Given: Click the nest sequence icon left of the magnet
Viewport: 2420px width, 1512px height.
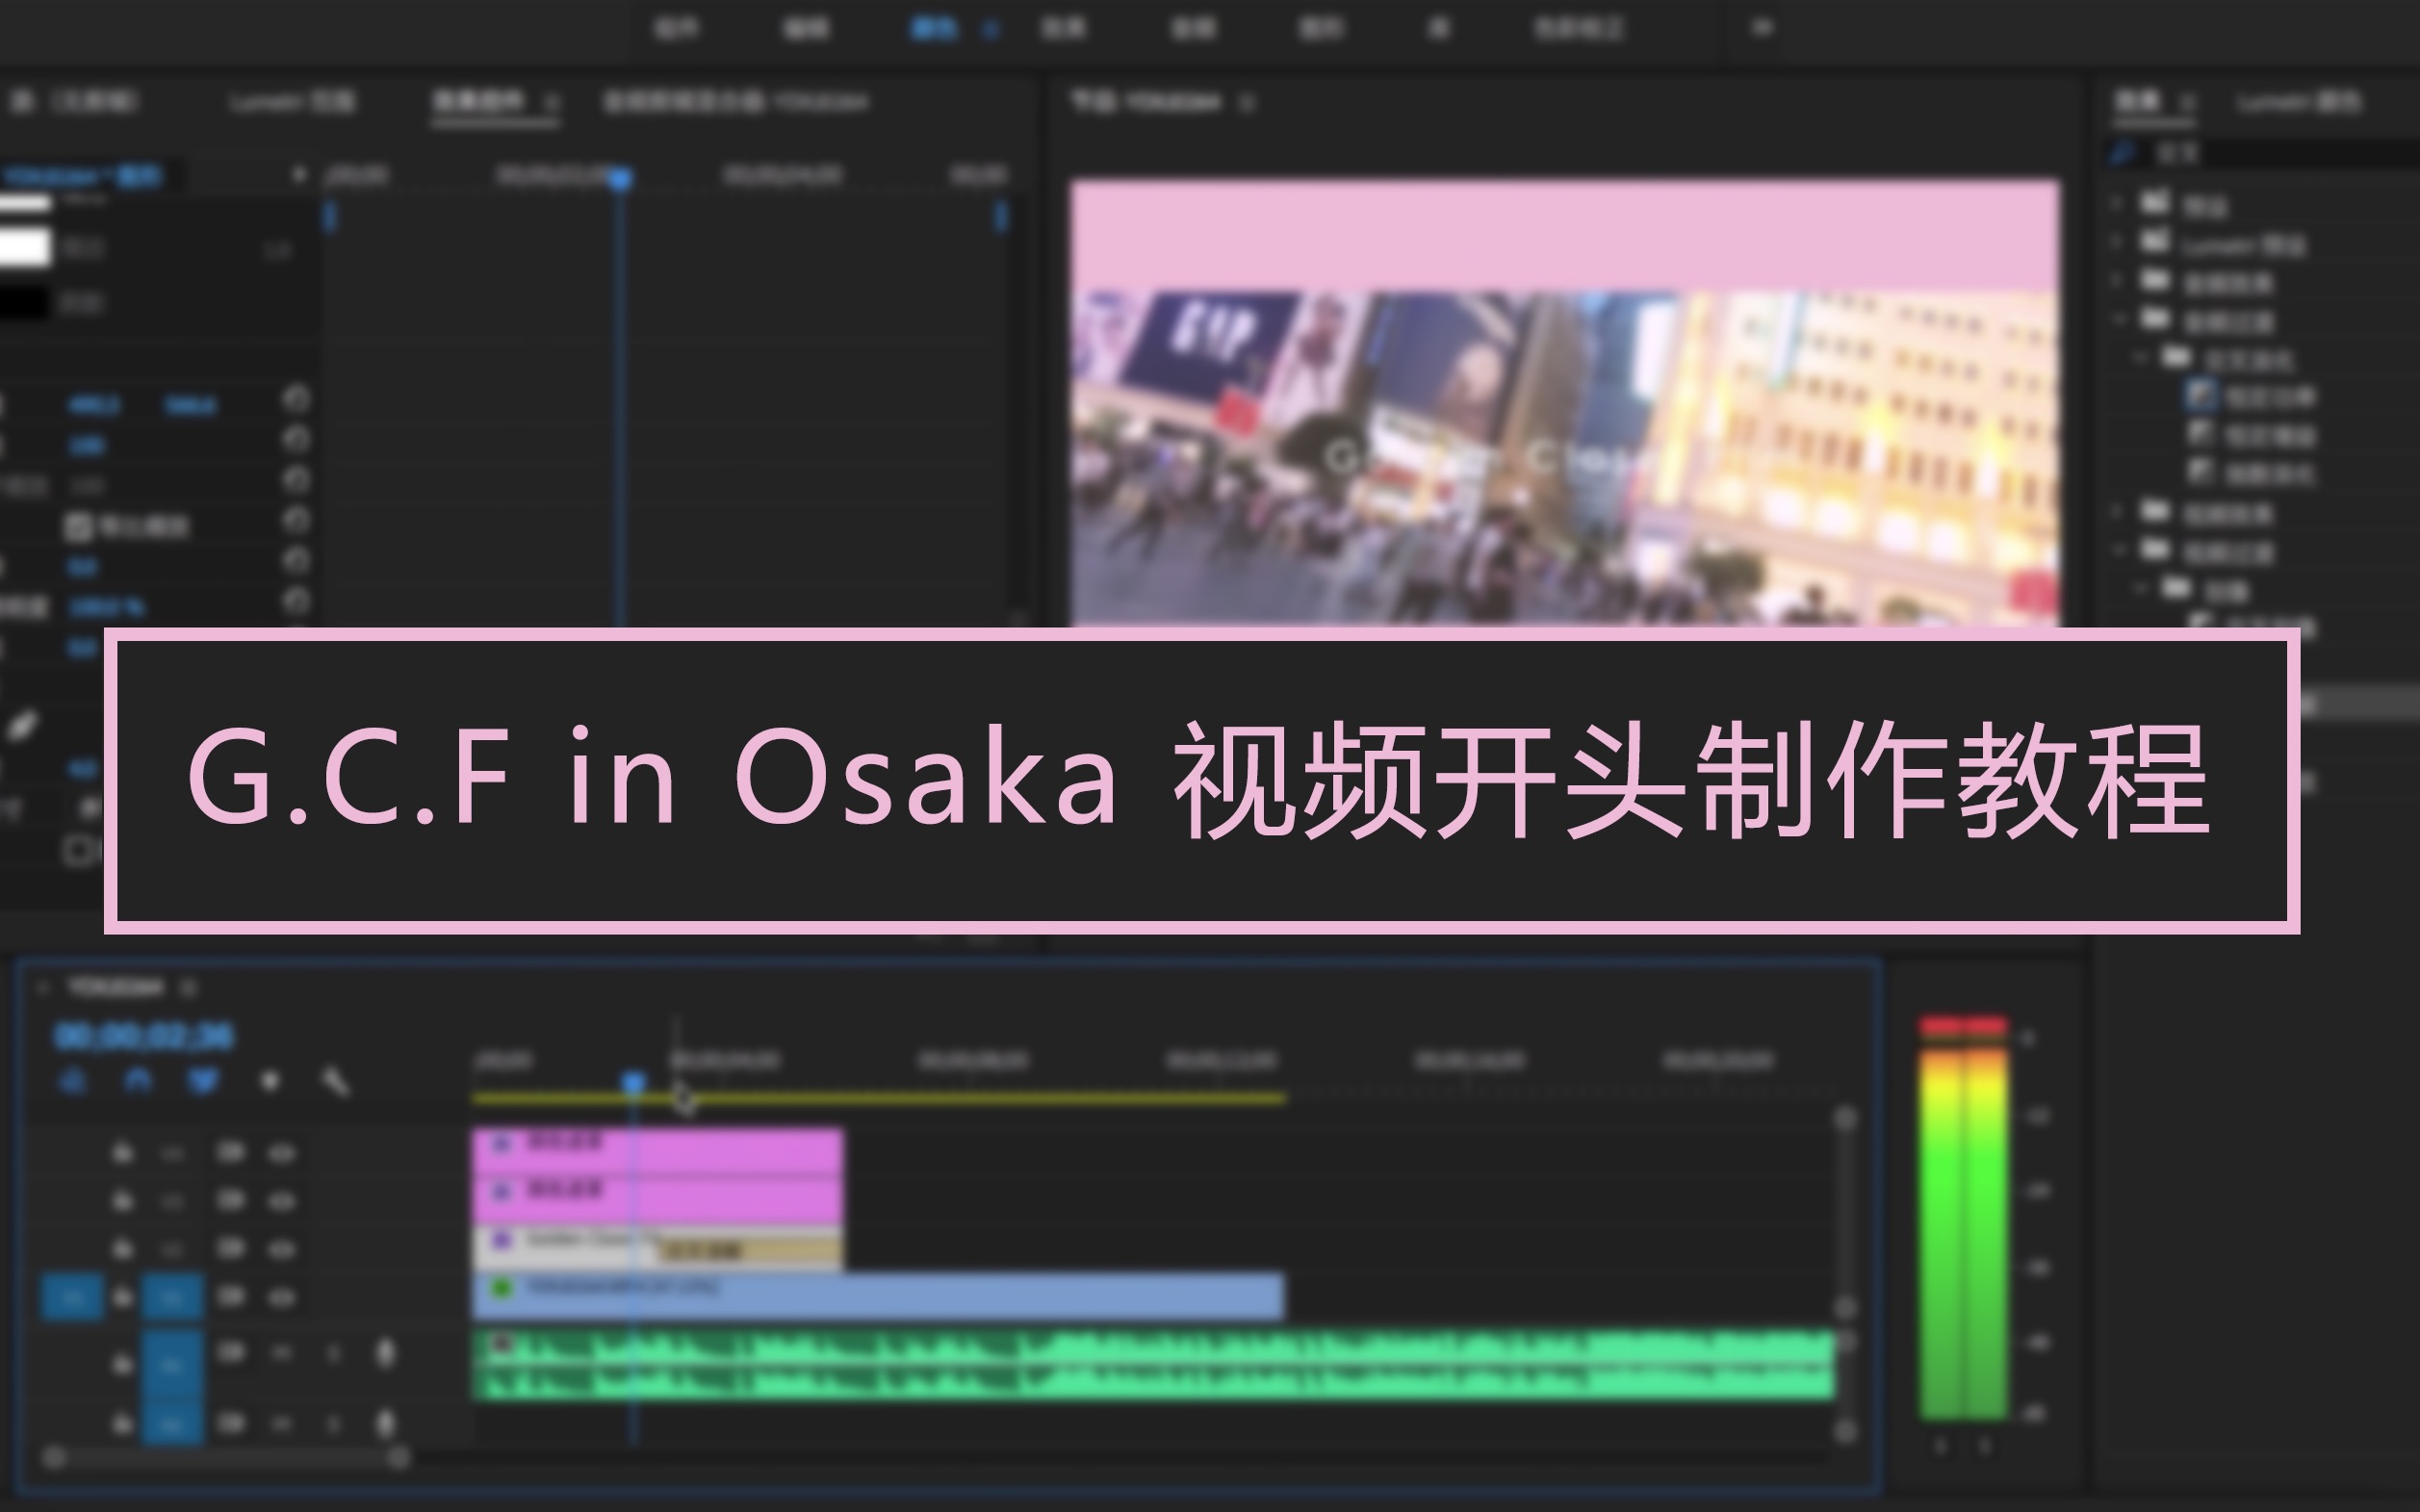Looking at the screenshot, I should tap(72, 1081).
